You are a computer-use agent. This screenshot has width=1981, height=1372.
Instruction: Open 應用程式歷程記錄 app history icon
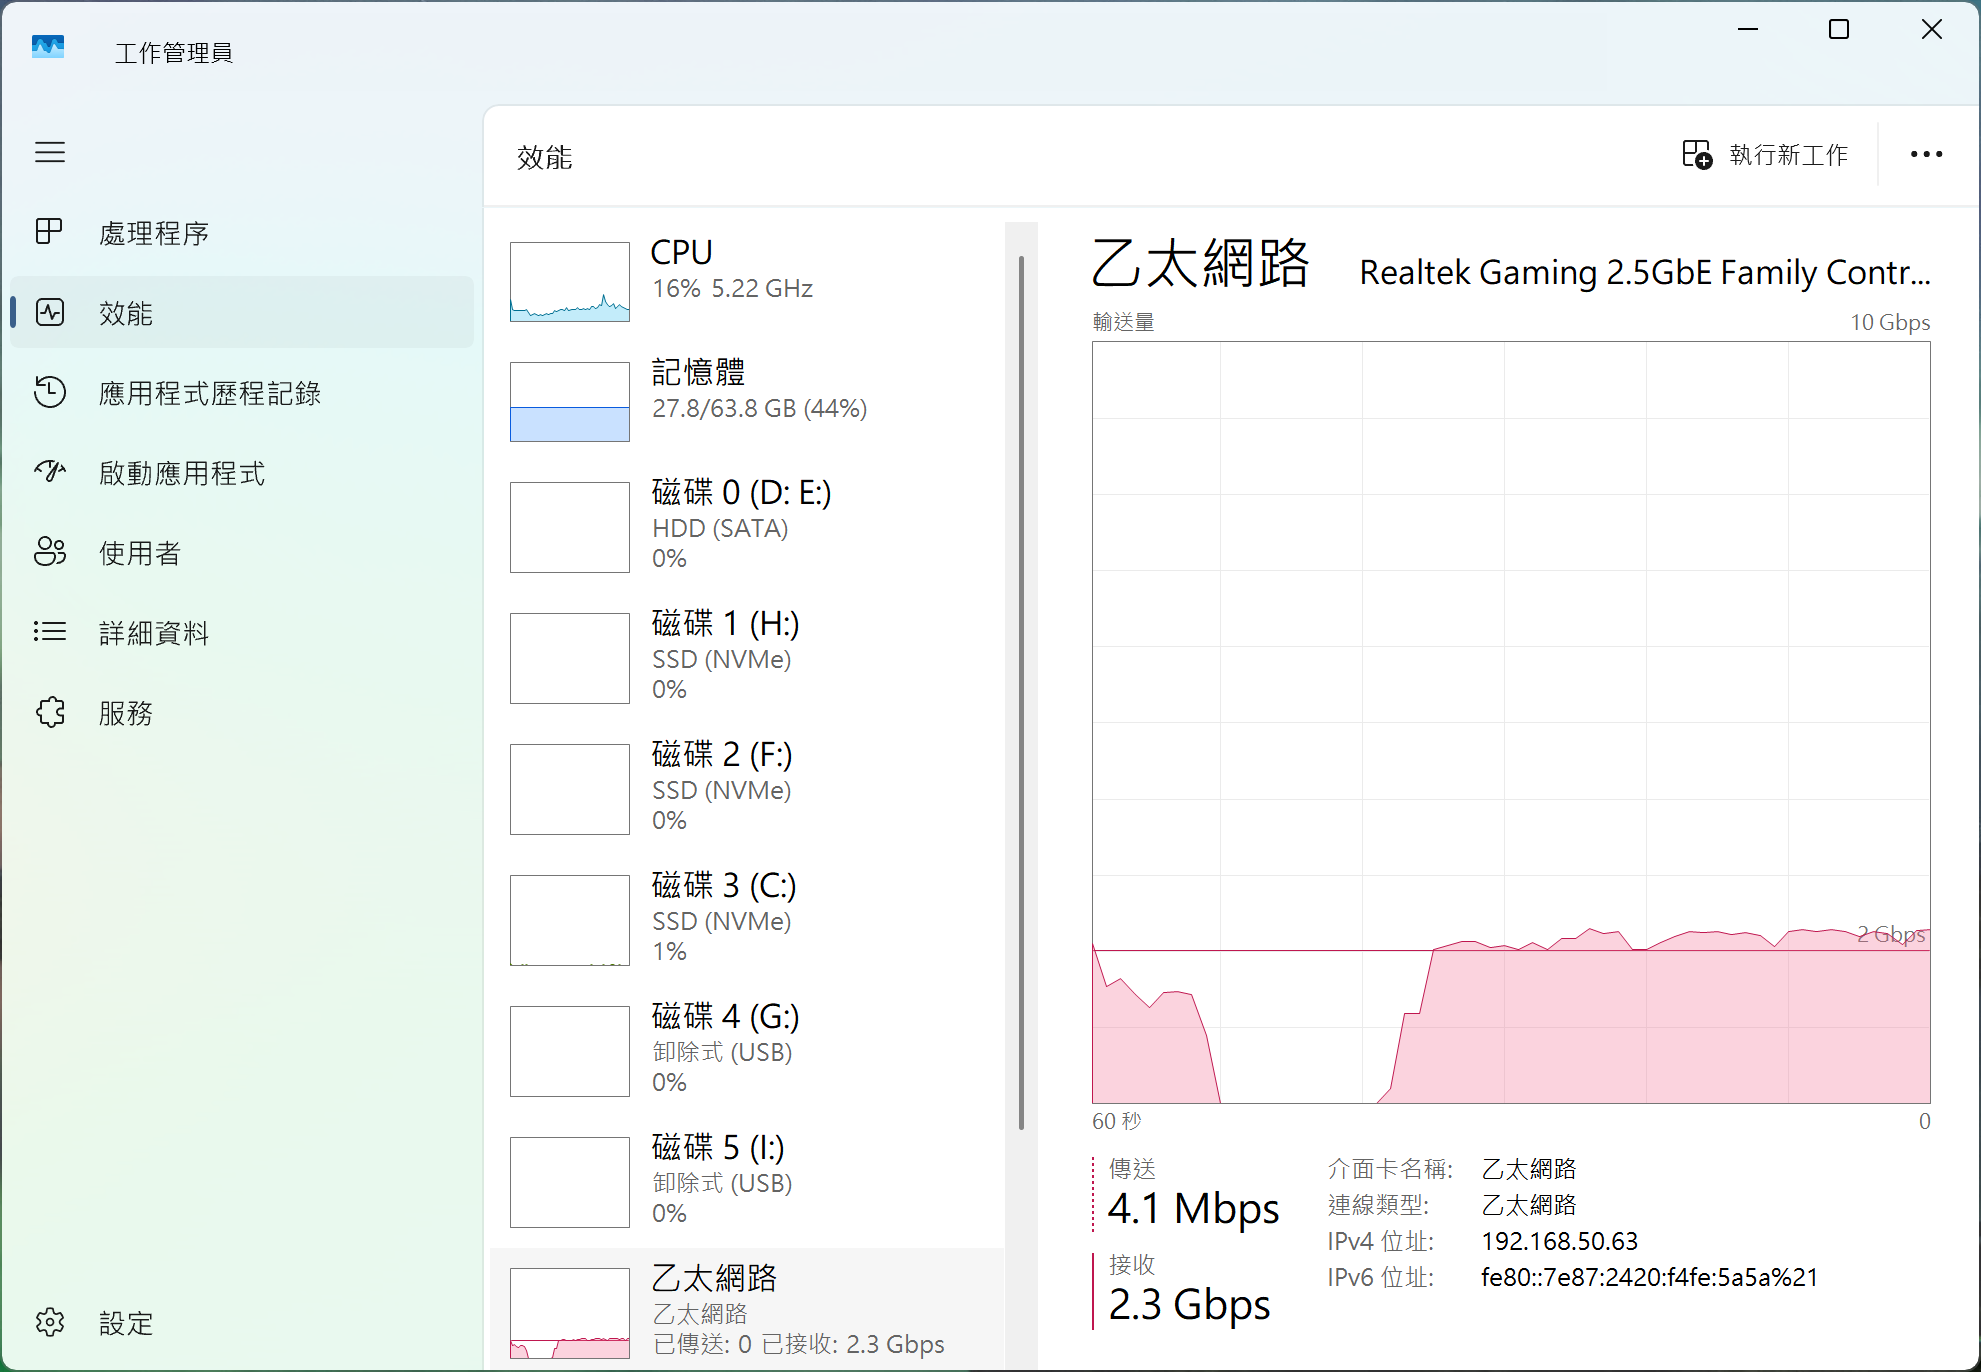click(50, 392)
